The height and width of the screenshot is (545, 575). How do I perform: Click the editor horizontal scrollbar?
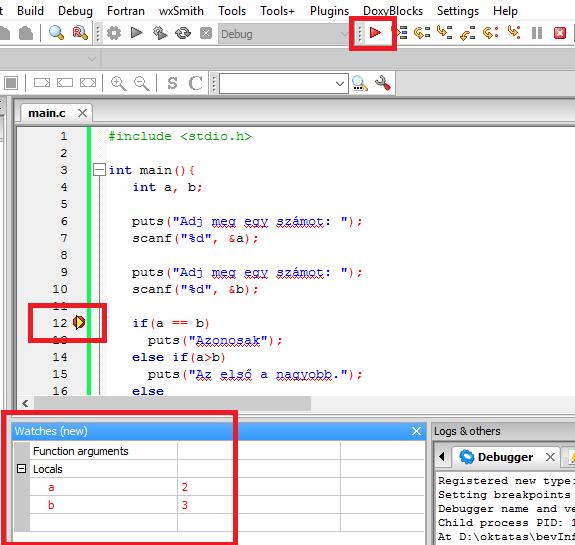(172, 403)
